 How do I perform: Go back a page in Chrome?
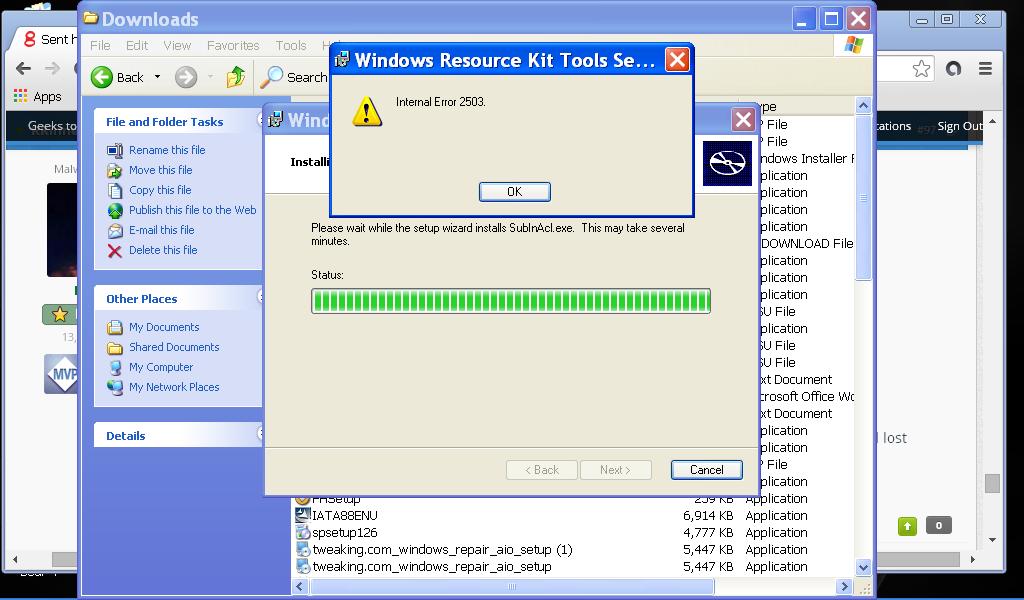coord(24,69)
